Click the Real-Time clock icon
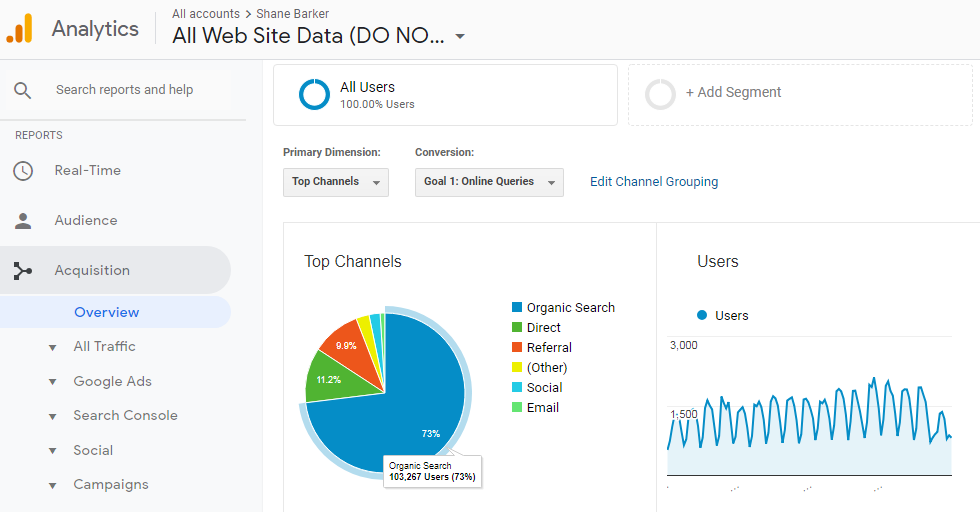 (22, 171)
